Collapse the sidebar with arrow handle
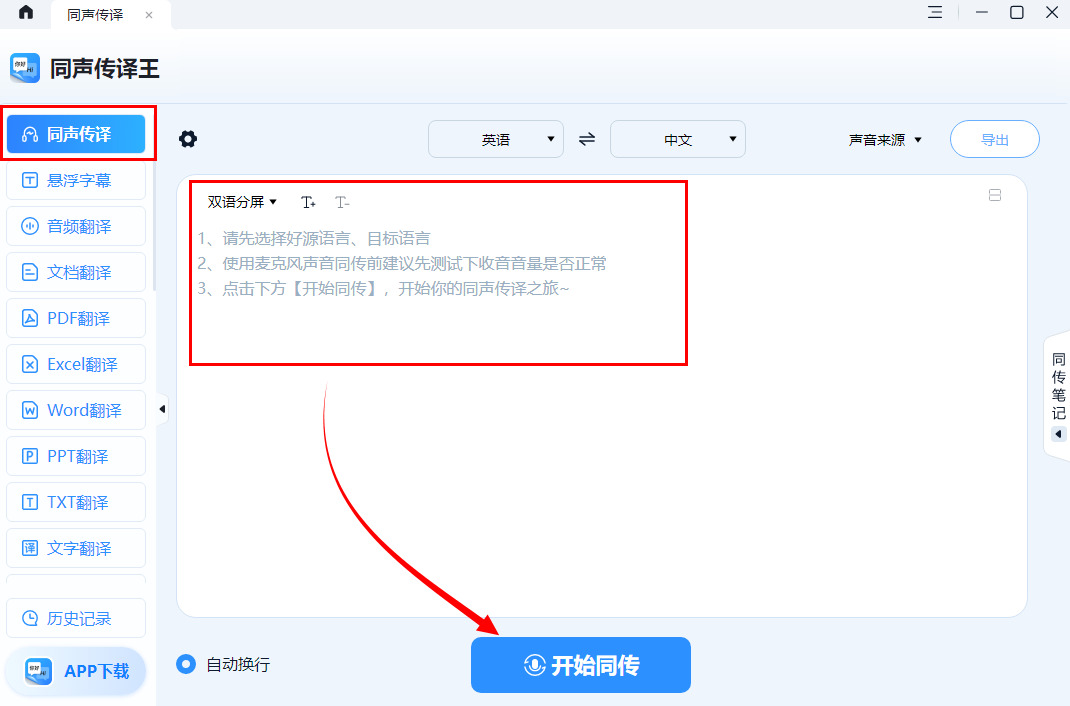The height and width of the screenshot is (706, 1070). pos(162,409)
